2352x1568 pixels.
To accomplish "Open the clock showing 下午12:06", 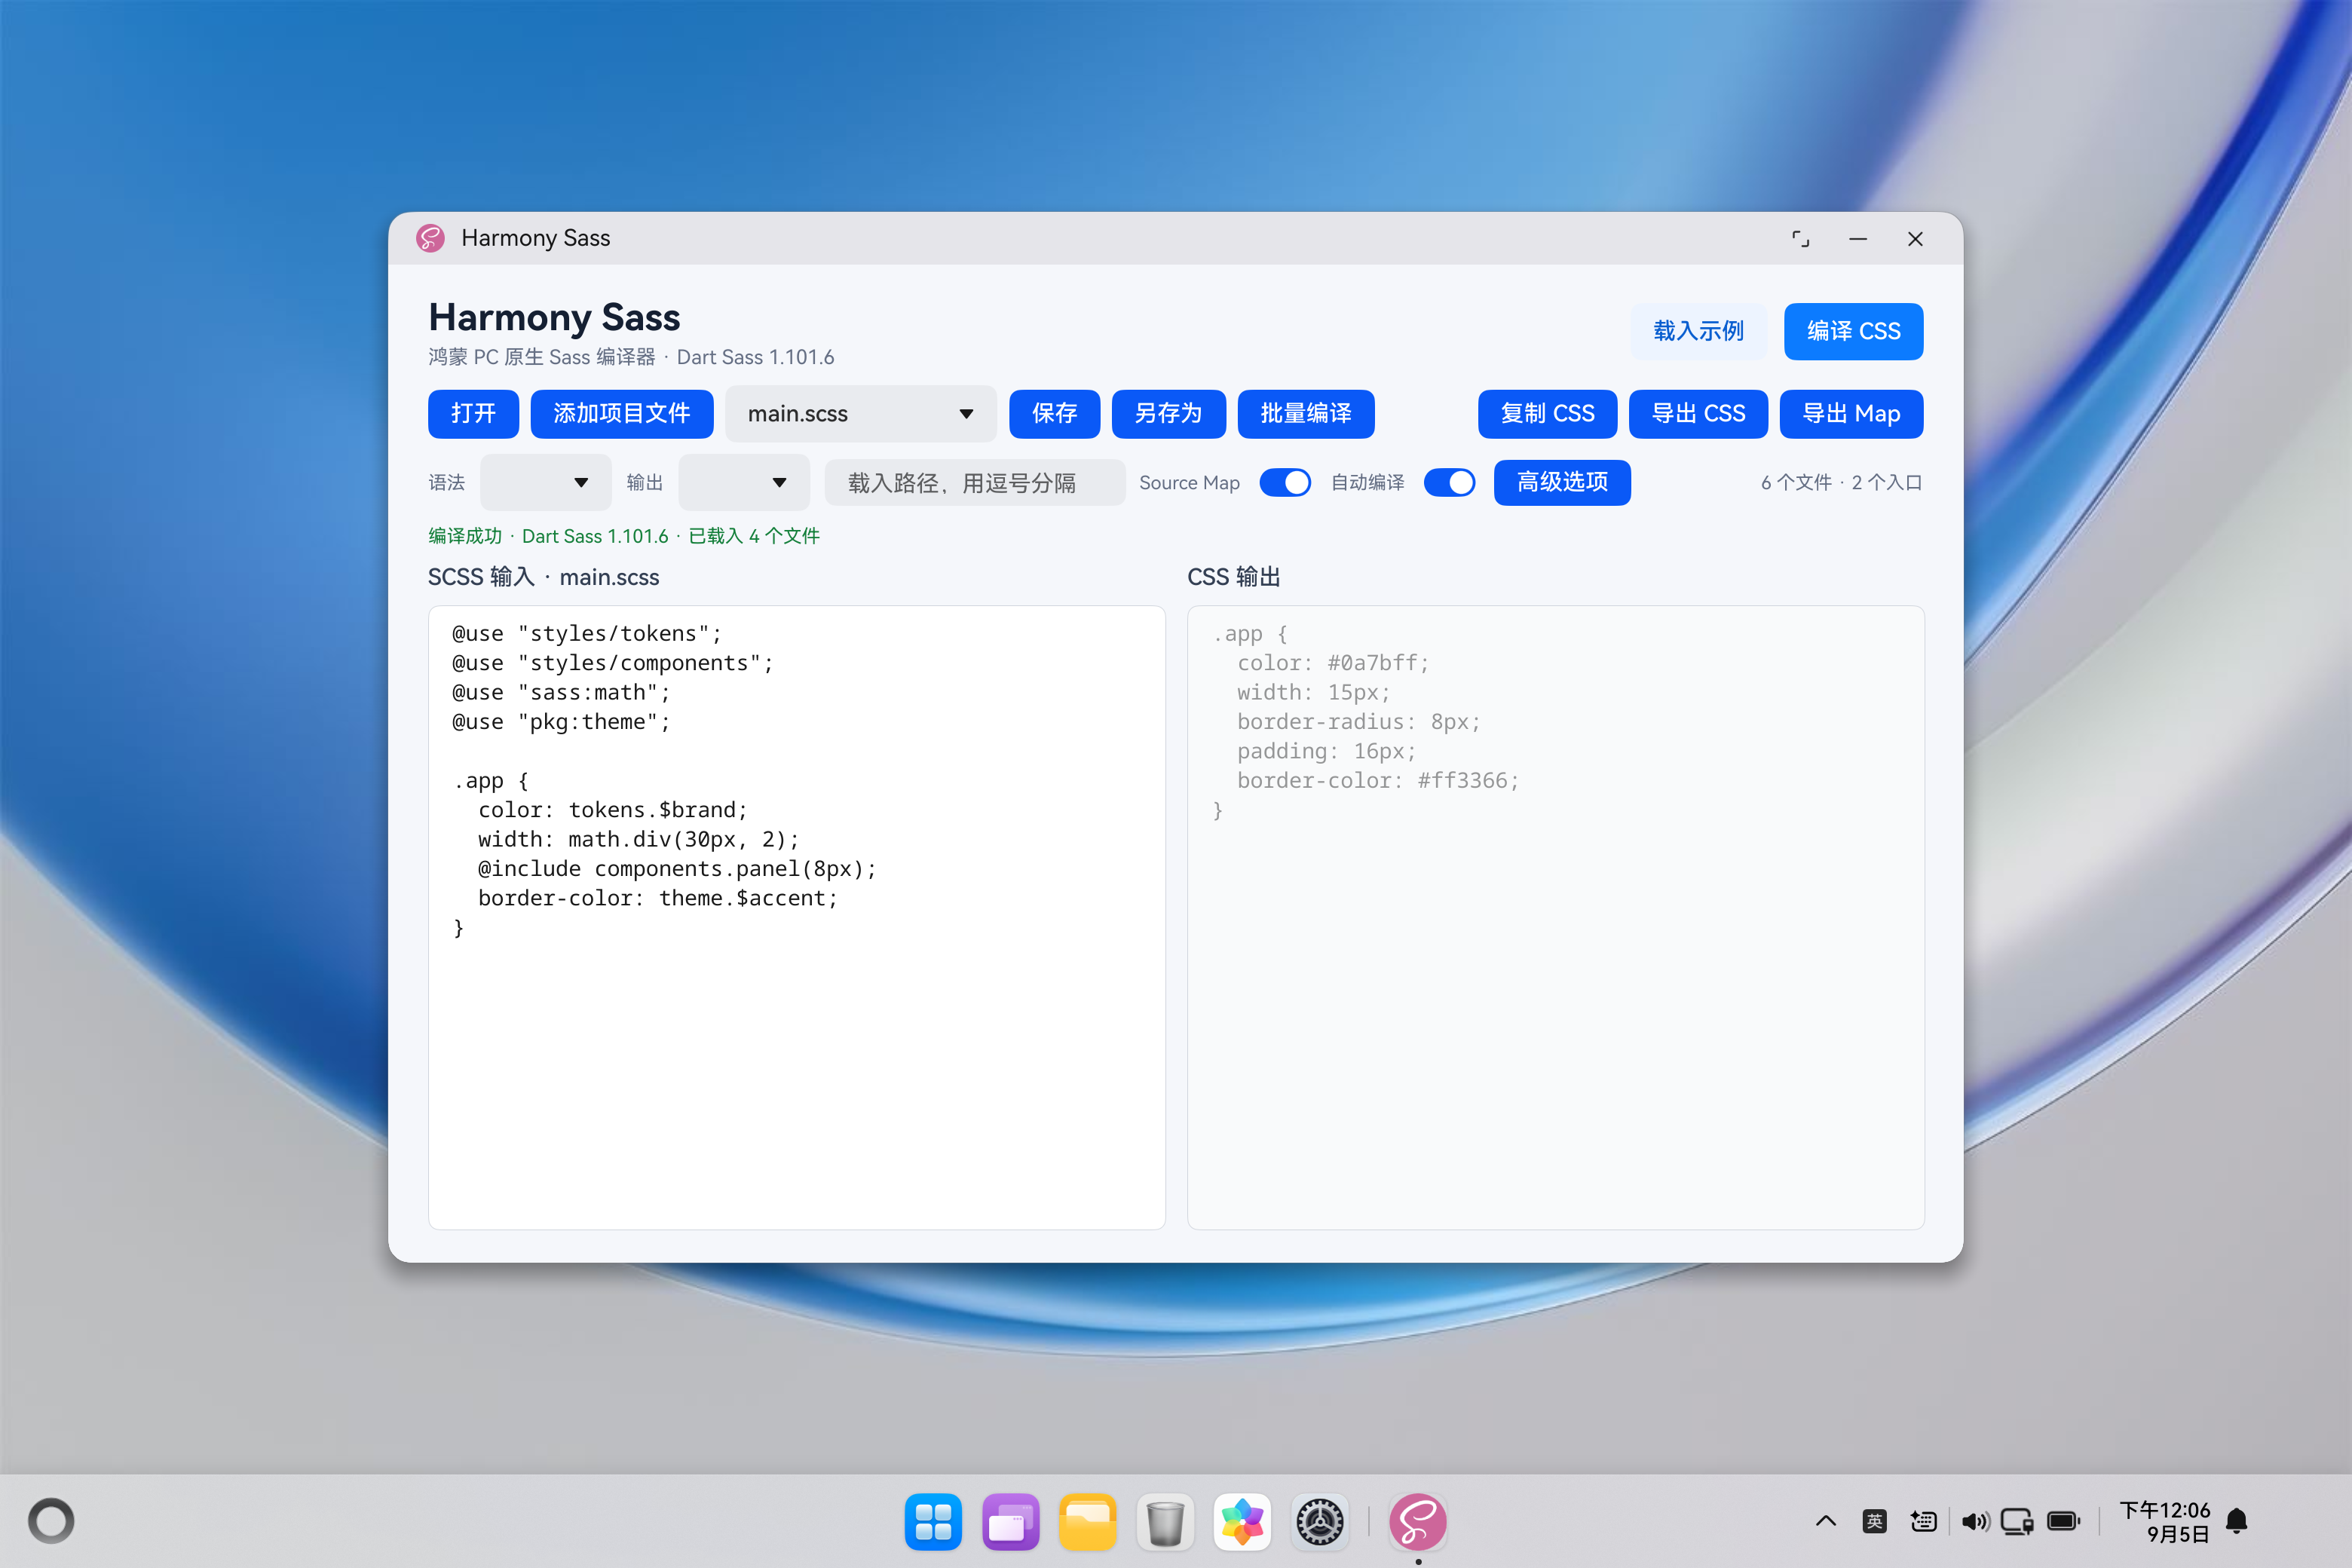I will pyautogui.click(x=2164, y=1521).
